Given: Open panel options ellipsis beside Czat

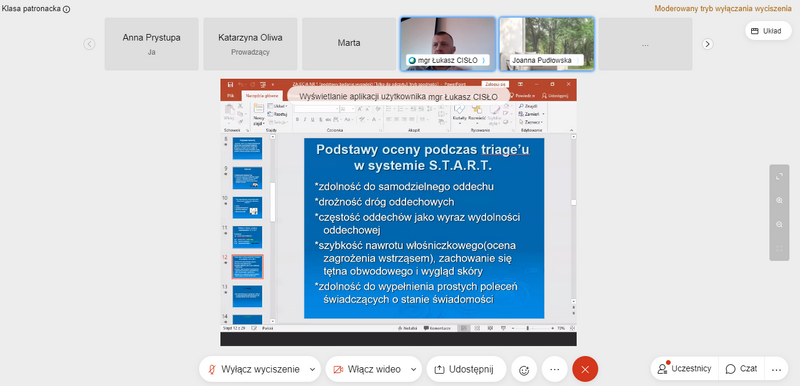Looking at the screenshot, I should 776,369.
